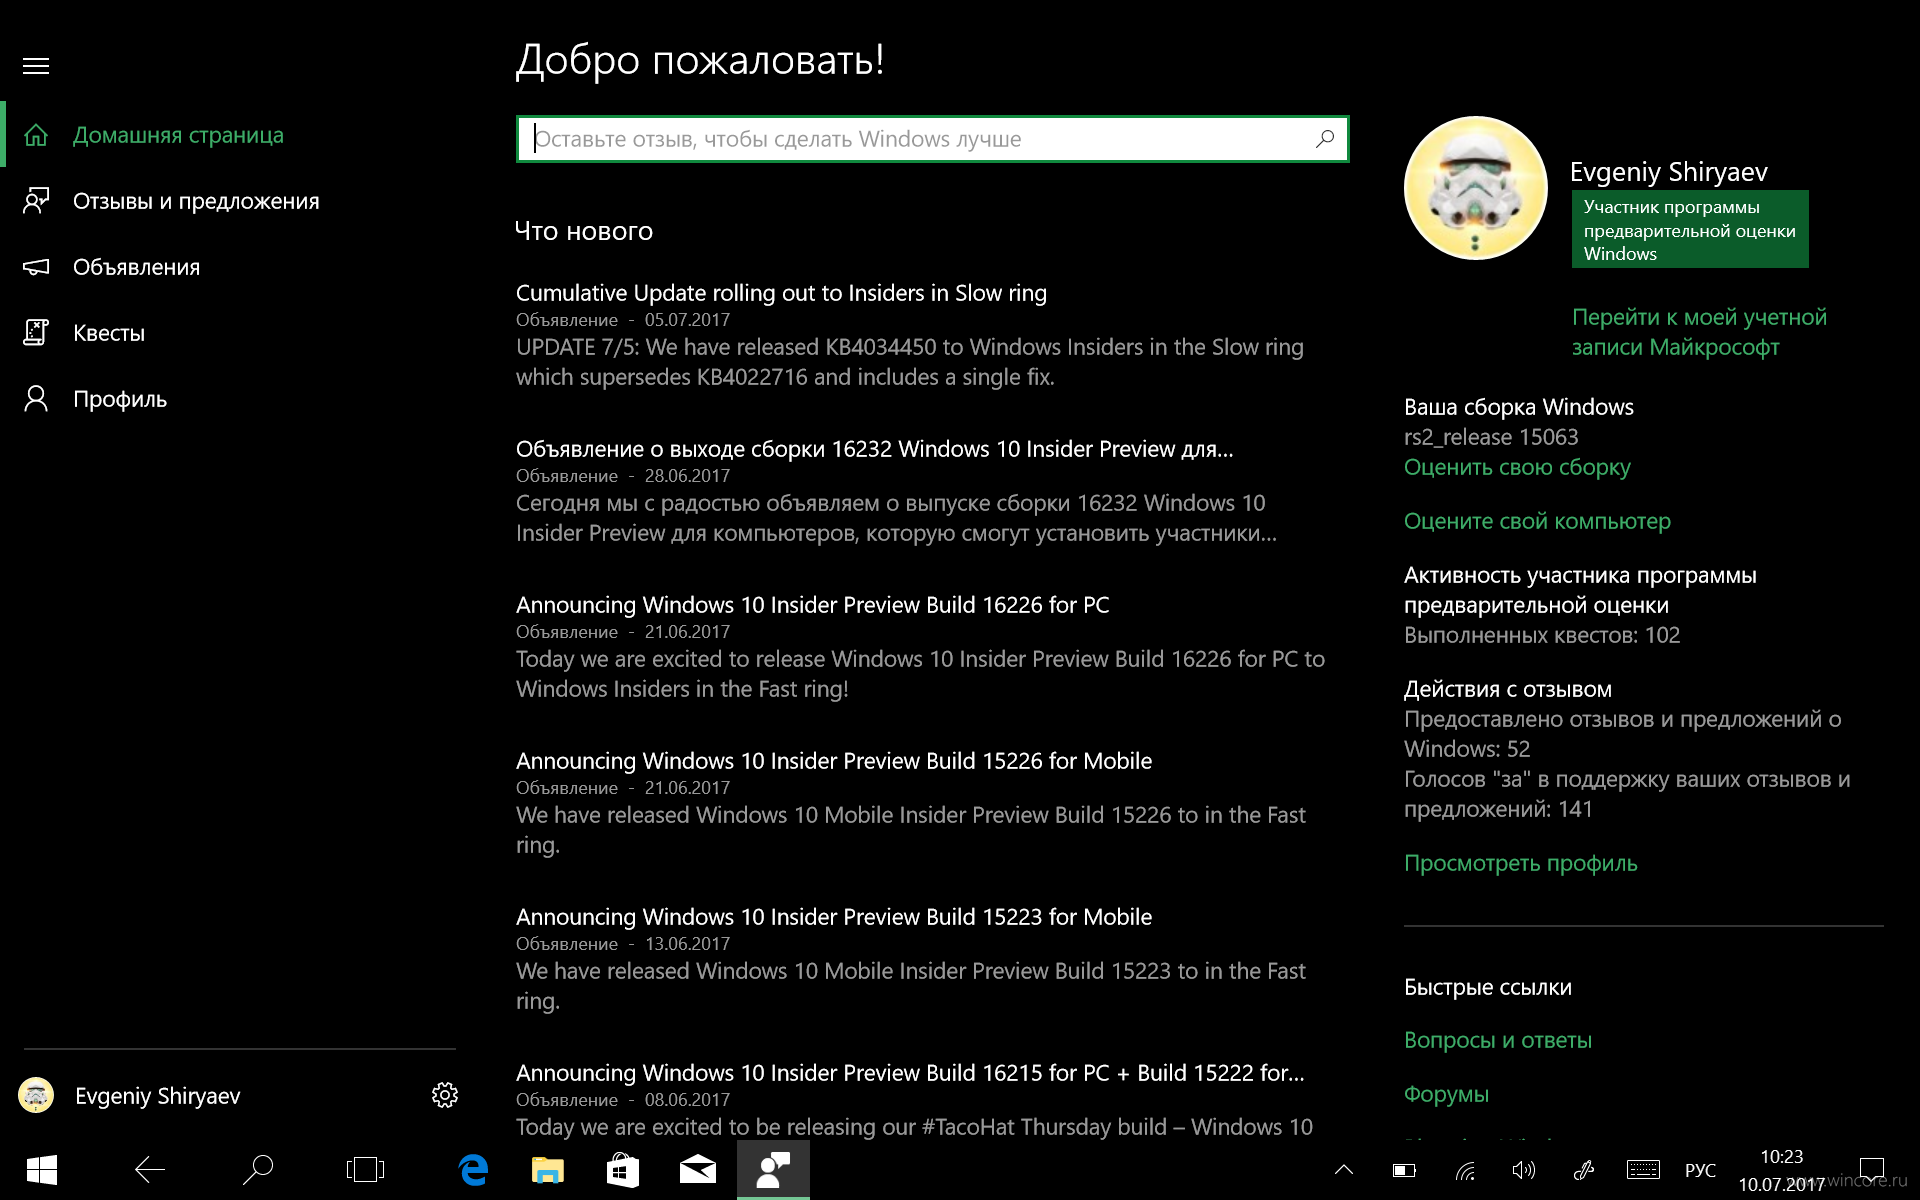1920x1200 pixels.
Task: Click Оценить свою сборку link
Action: (x=1517, y=467)
